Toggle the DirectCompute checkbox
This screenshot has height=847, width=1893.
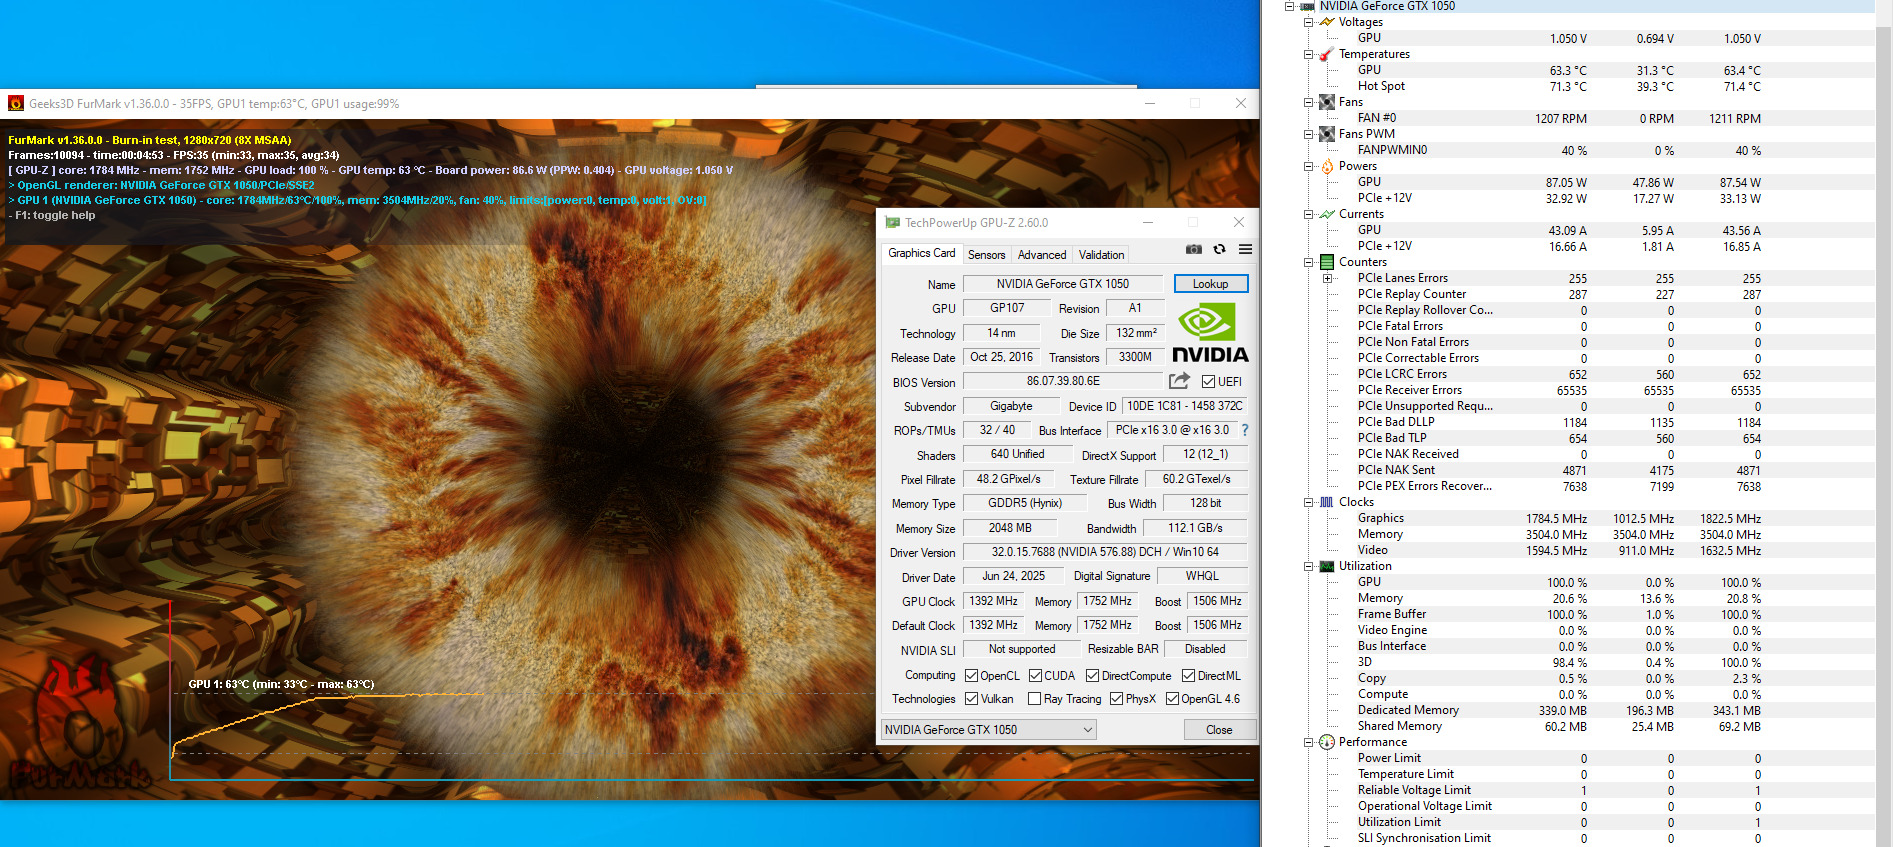click(x=1093, y=676)
